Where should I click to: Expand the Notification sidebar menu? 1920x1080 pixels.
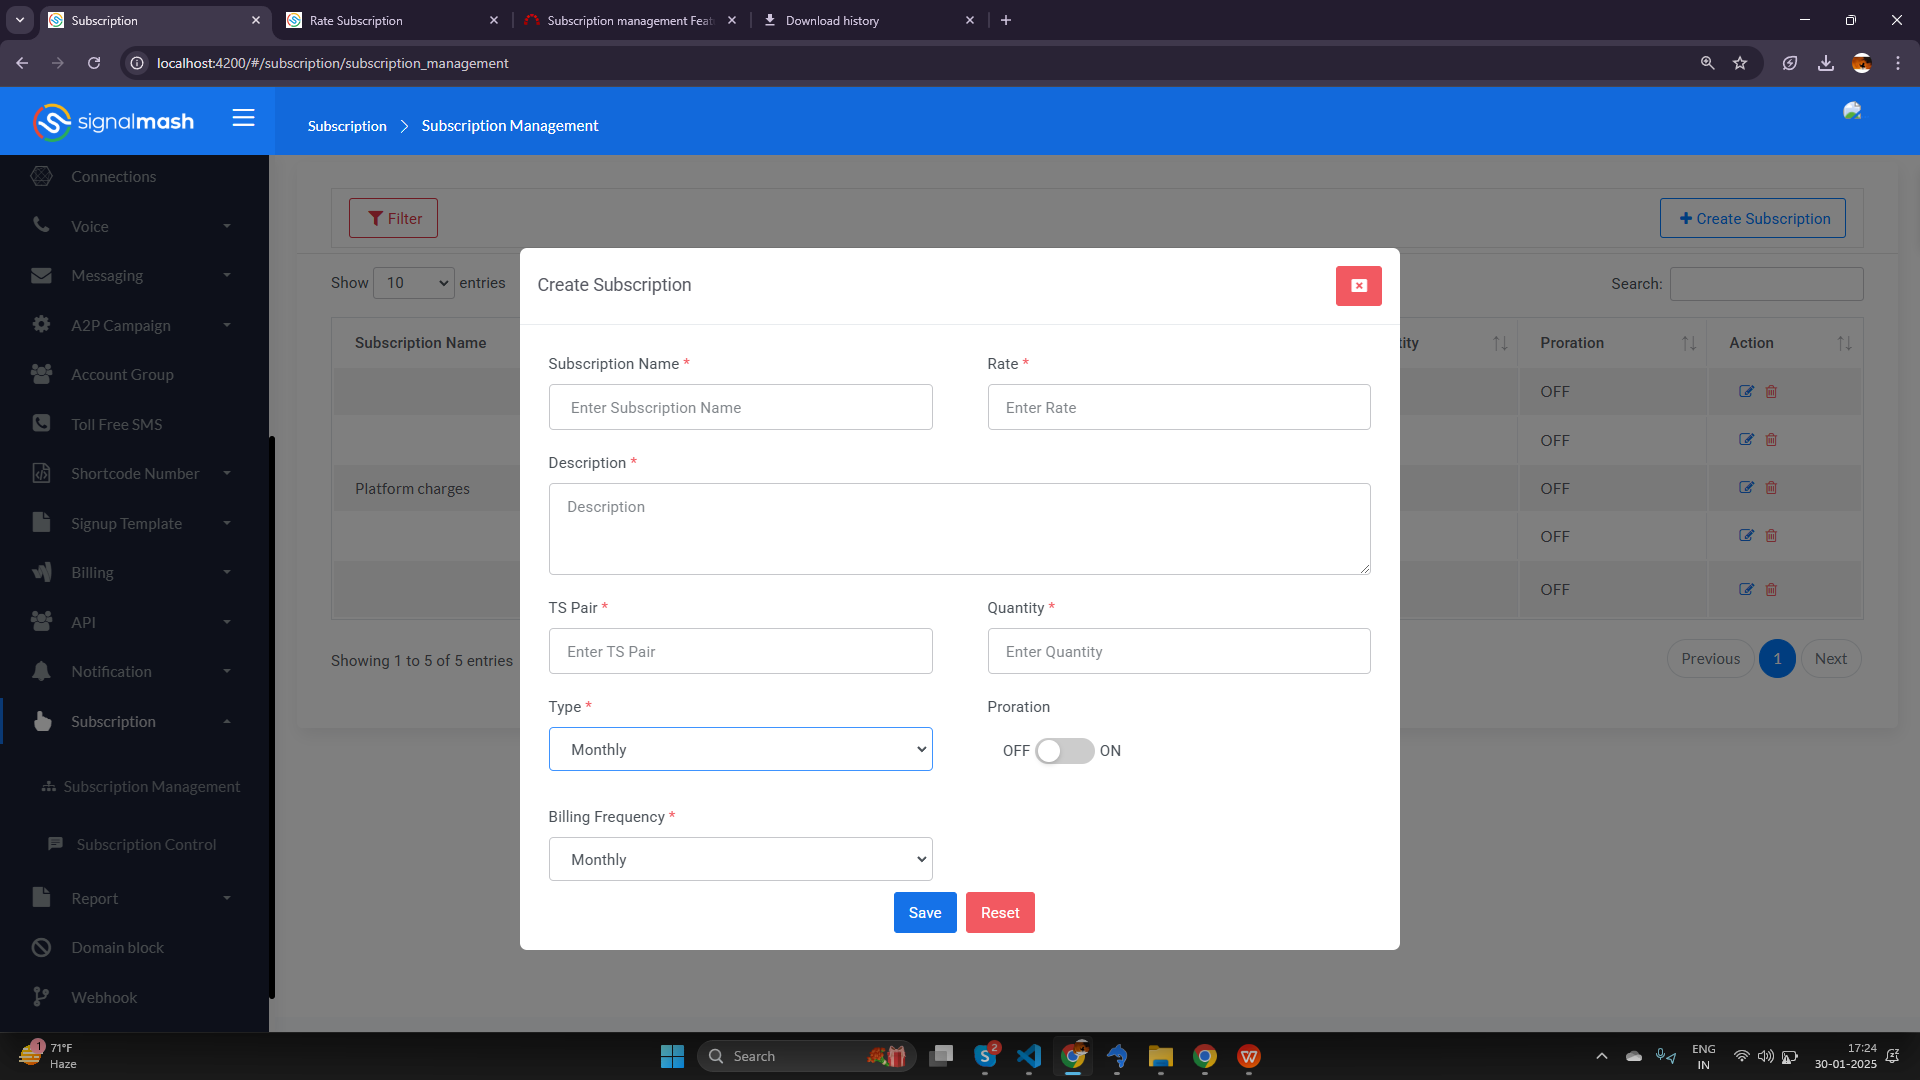(134, 671)
